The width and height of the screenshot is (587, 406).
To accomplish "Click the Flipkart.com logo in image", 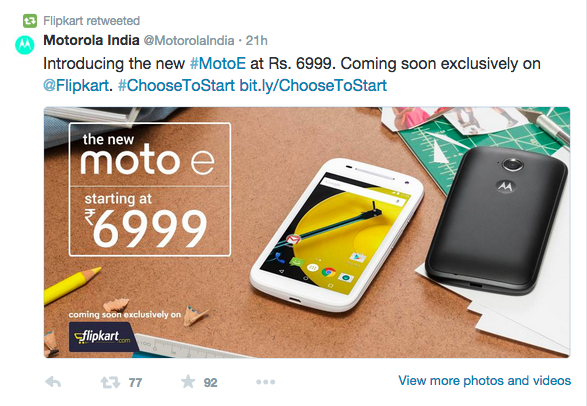I will (x=103, y=337).
